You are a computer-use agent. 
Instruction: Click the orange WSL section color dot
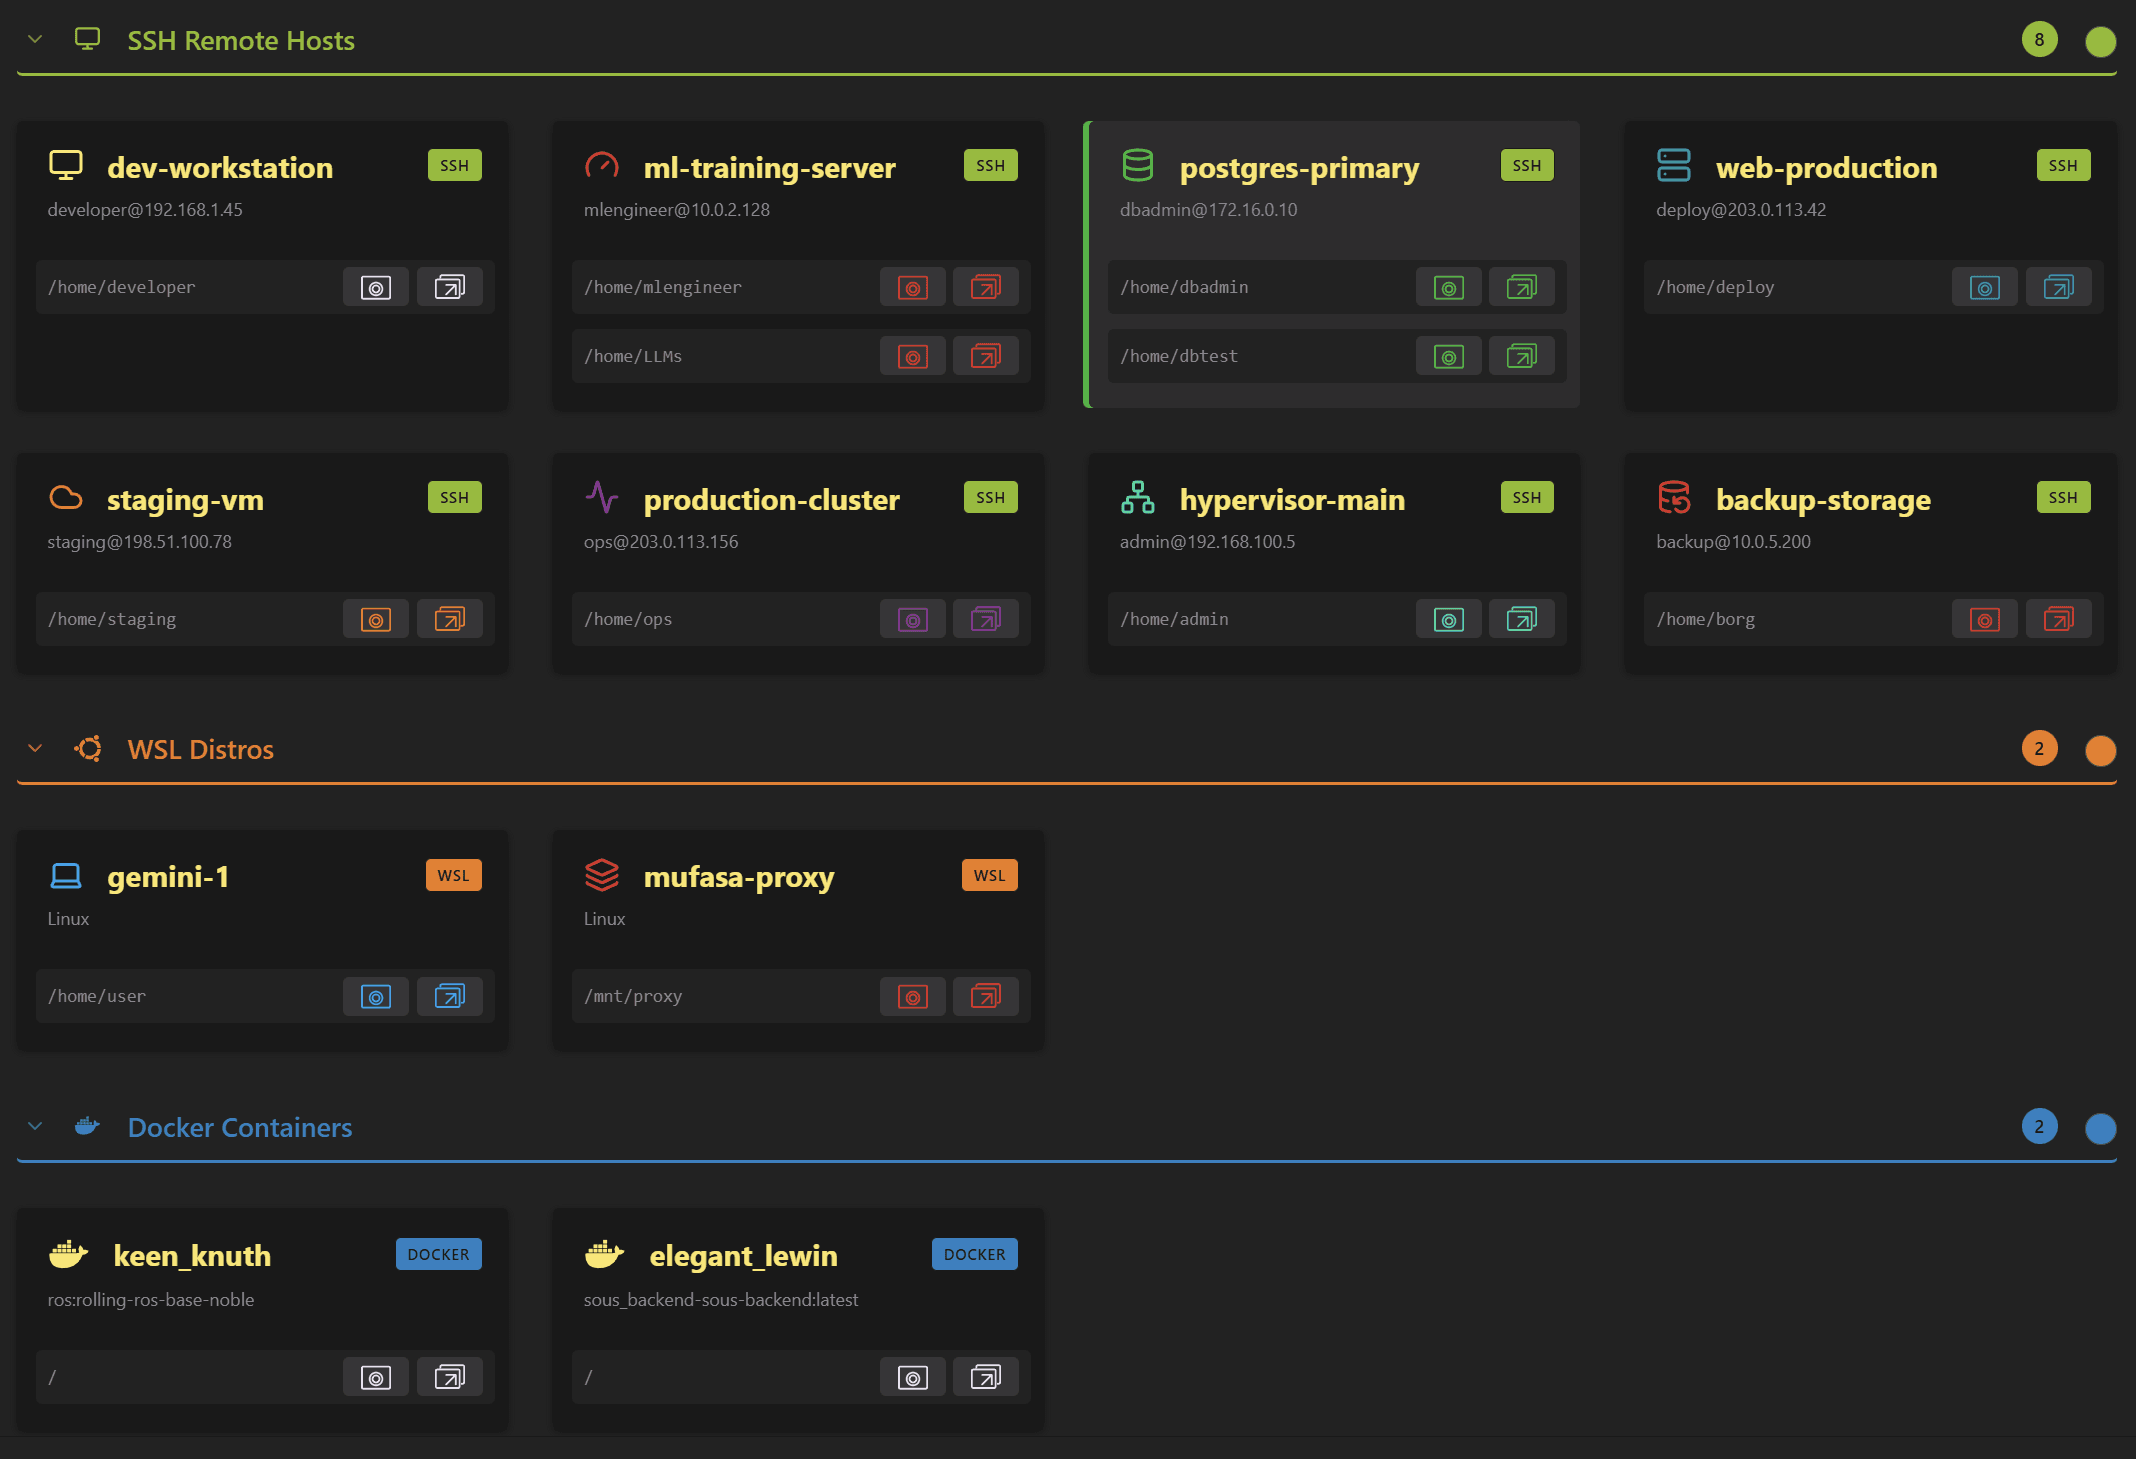(x=2100, y=750)
